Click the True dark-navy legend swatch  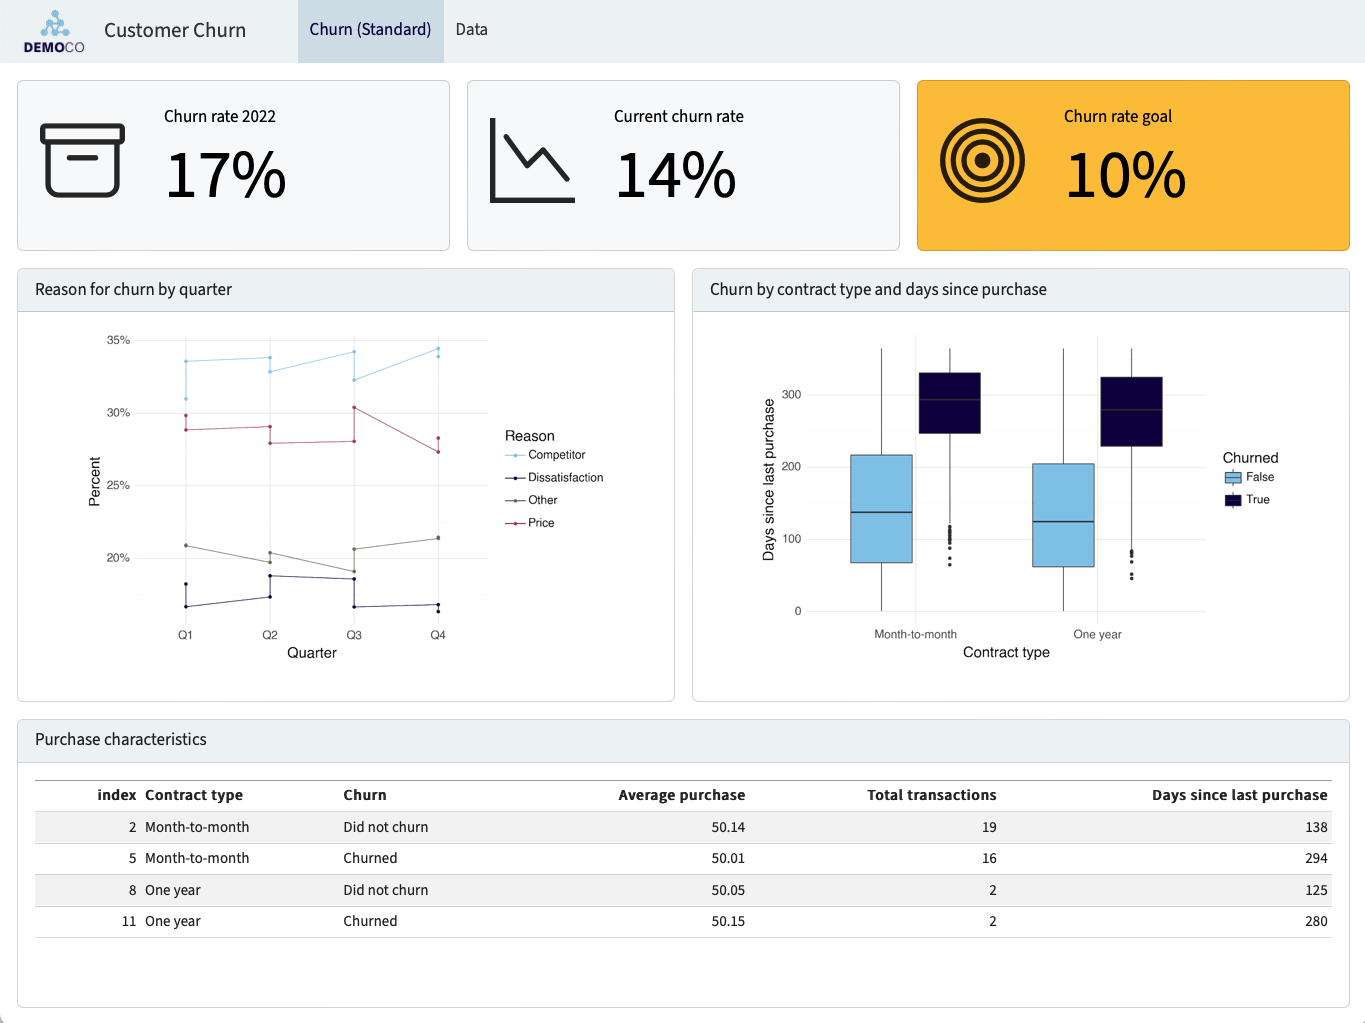coord(1233,500)
